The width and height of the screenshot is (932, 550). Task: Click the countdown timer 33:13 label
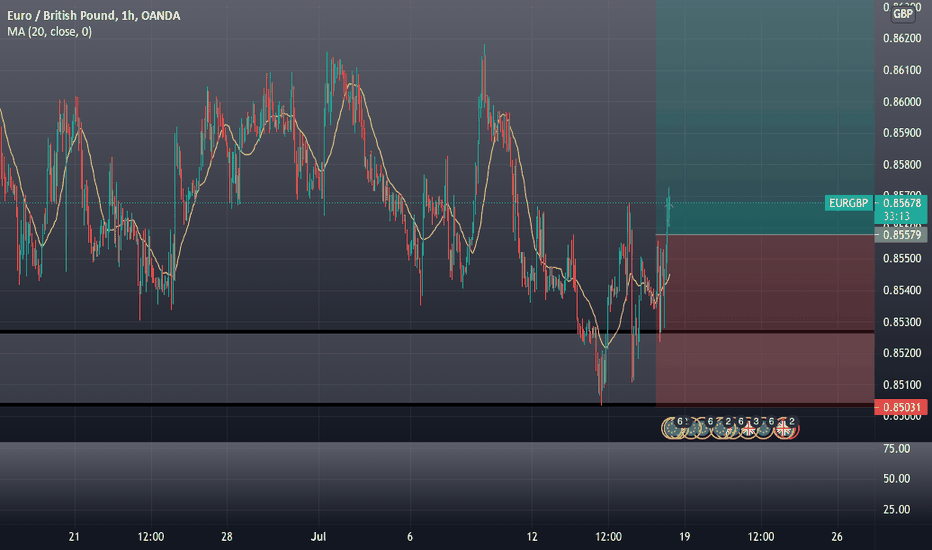pyautogui.click(x=896, y=216)
